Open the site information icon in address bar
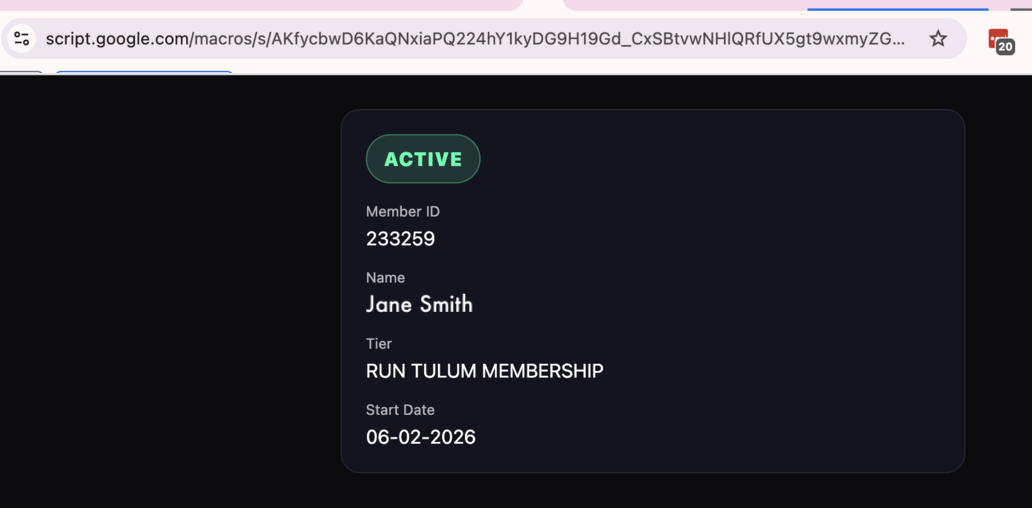The width and height of the screenshot is (1032, 508). coord(22,39)
